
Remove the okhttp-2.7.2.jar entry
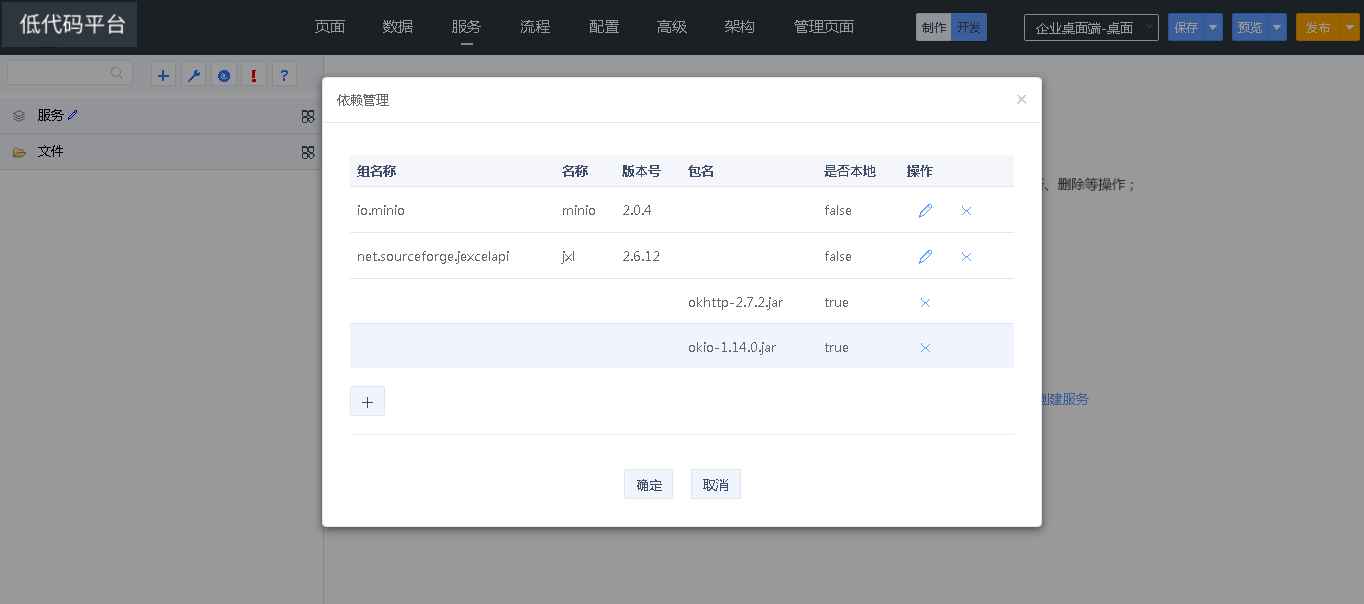(925, 303)
